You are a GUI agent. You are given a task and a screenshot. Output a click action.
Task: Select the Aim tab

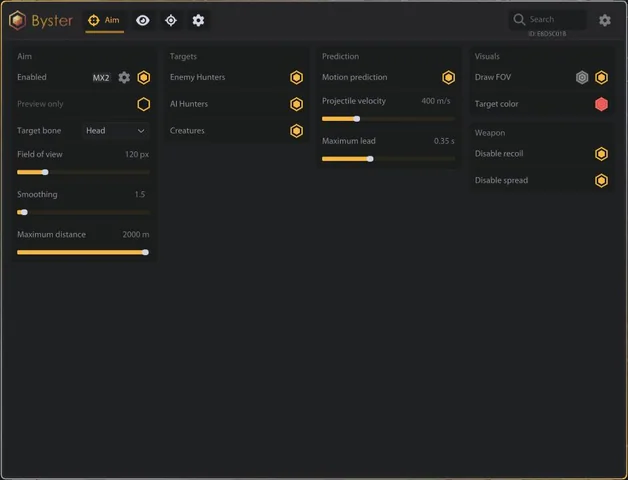(x=104, y=20)
